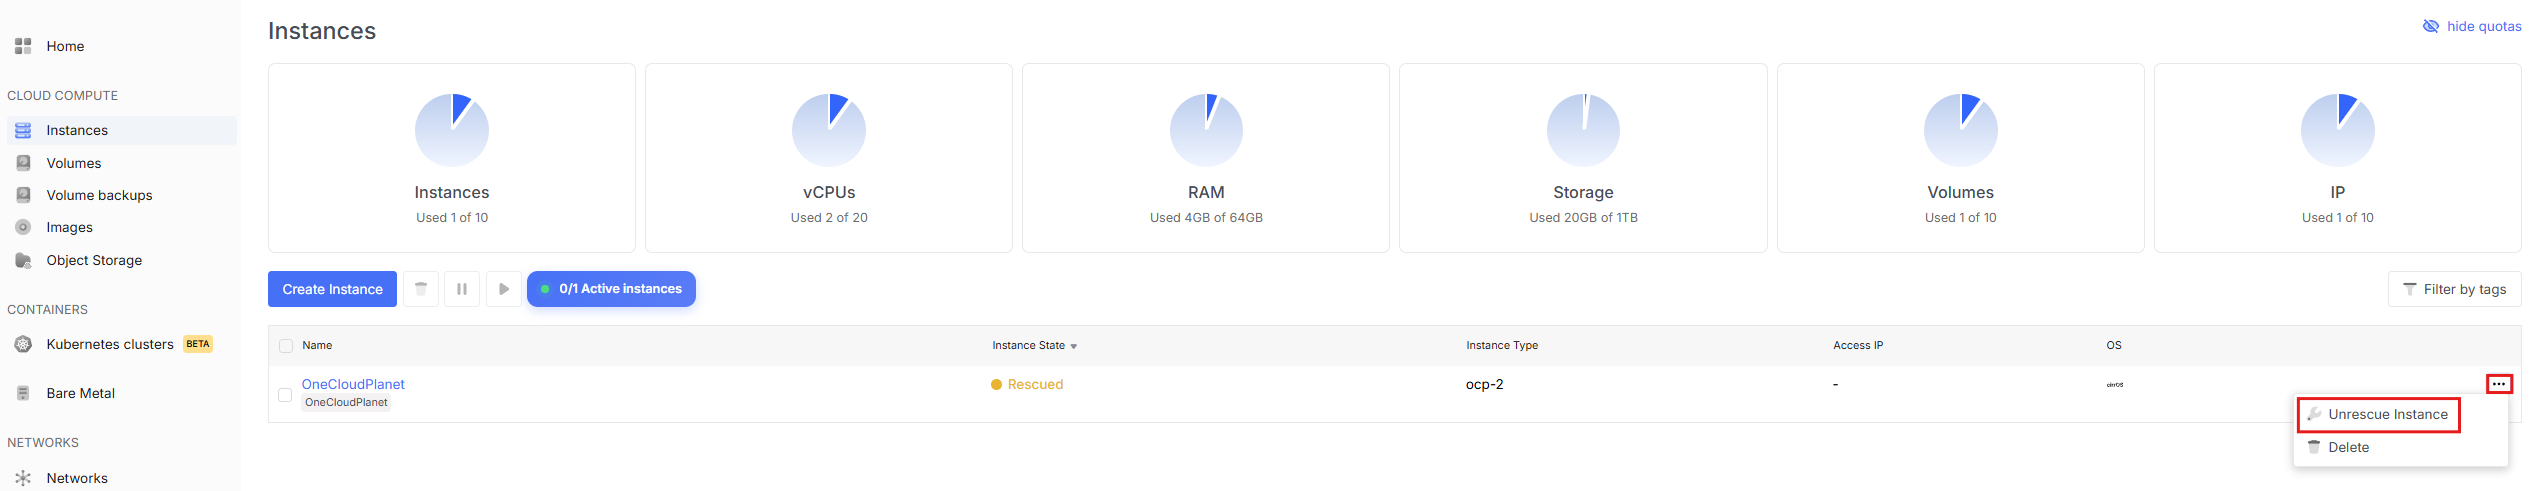Open the OneCloudPlanet instance link
Screen dimensions: 2530x491
pyautogui.click(x=353, y=384)
